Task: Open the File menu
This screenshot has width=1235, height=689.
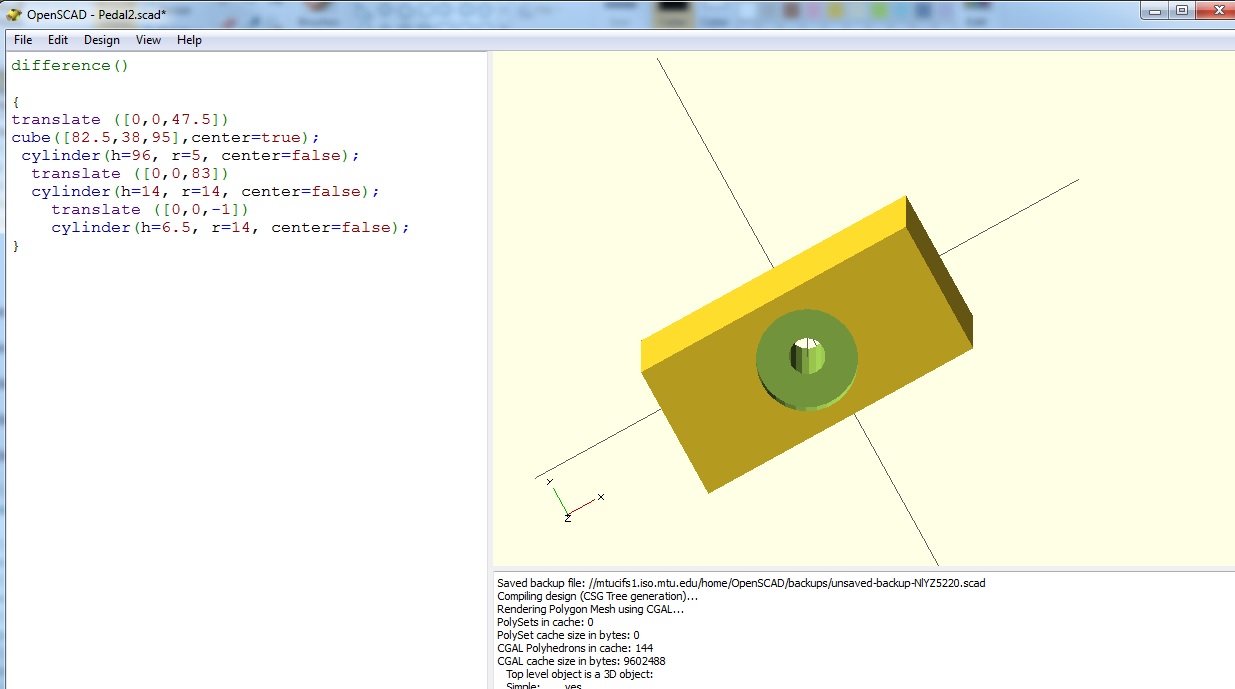Action: (x=23, y=40)
